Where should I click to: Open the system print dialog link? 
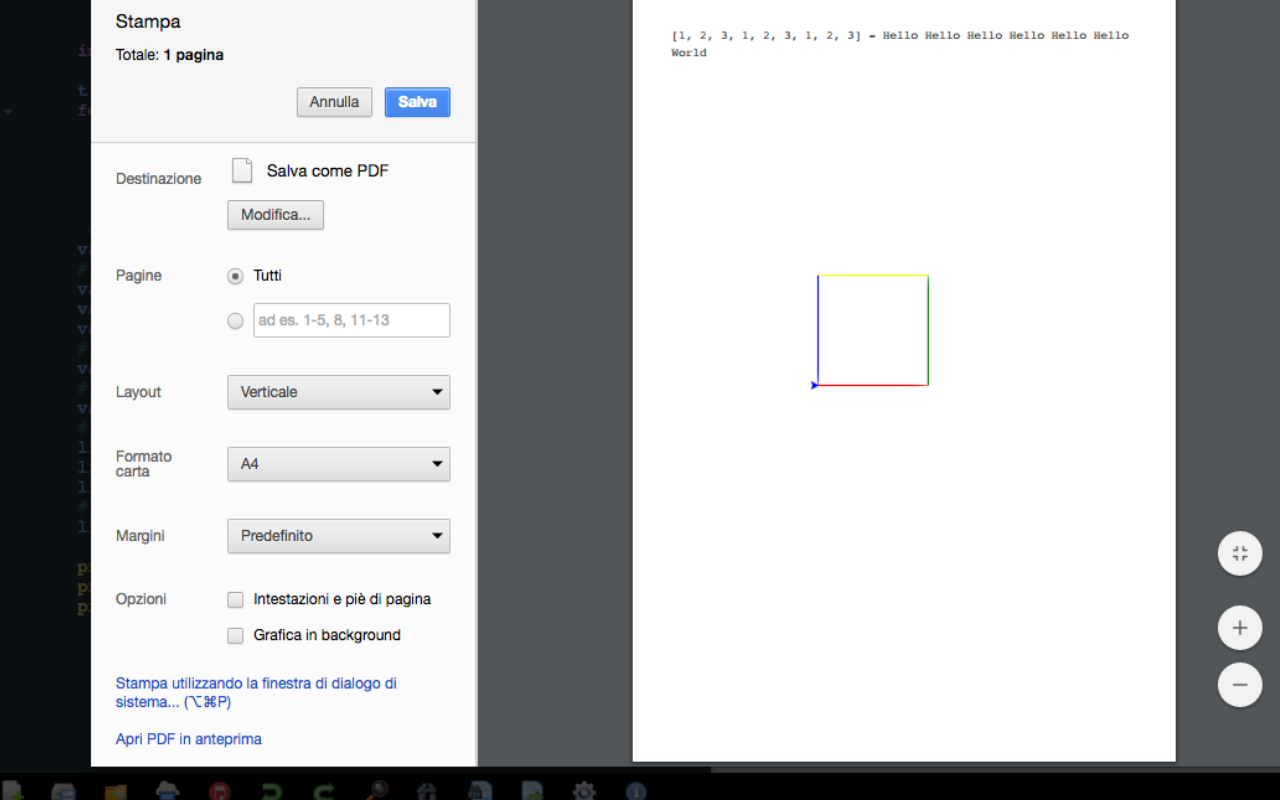coord(256,693)
